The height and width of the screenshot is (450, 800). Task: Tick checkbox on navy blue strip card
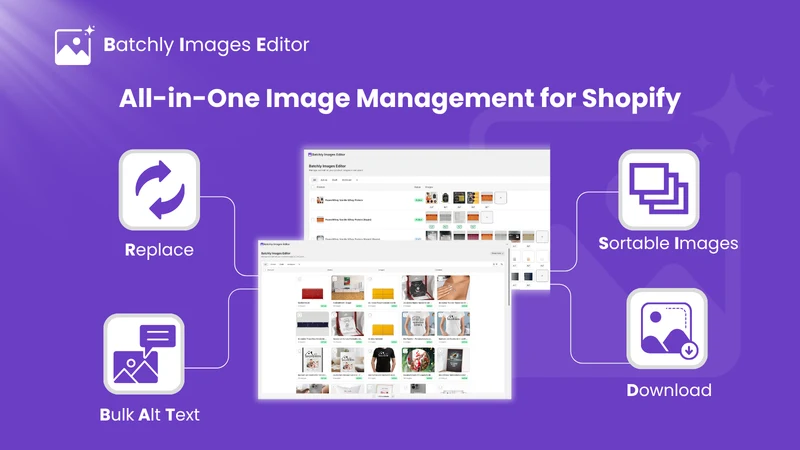(x=299, y=315)
